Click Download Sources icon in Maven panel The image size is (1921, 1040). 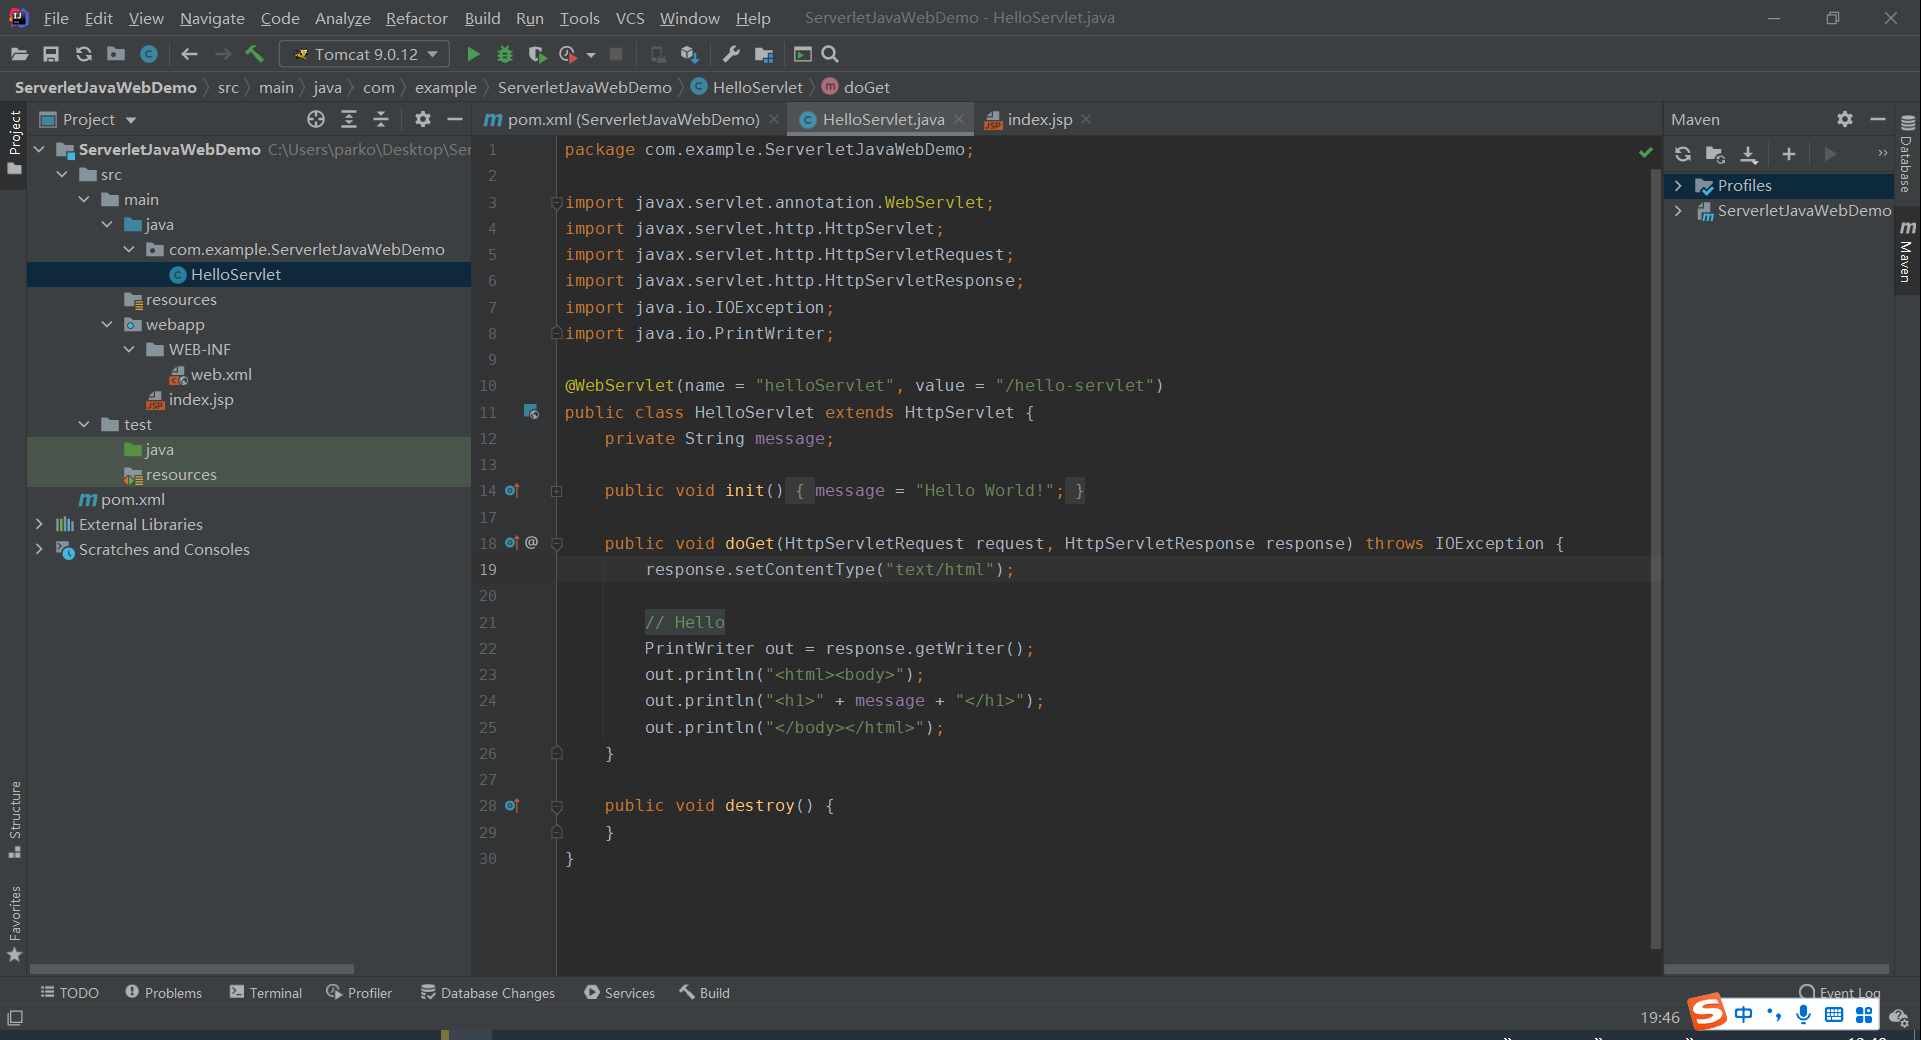(1749, 154)
